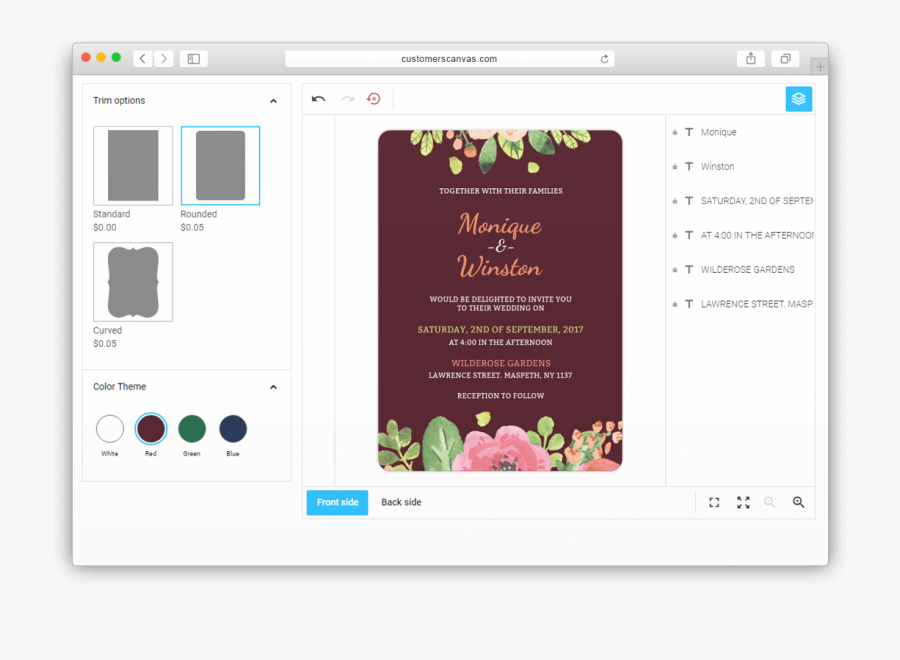
Task: Collapse the Color Theme section
Action: point(273,387)
